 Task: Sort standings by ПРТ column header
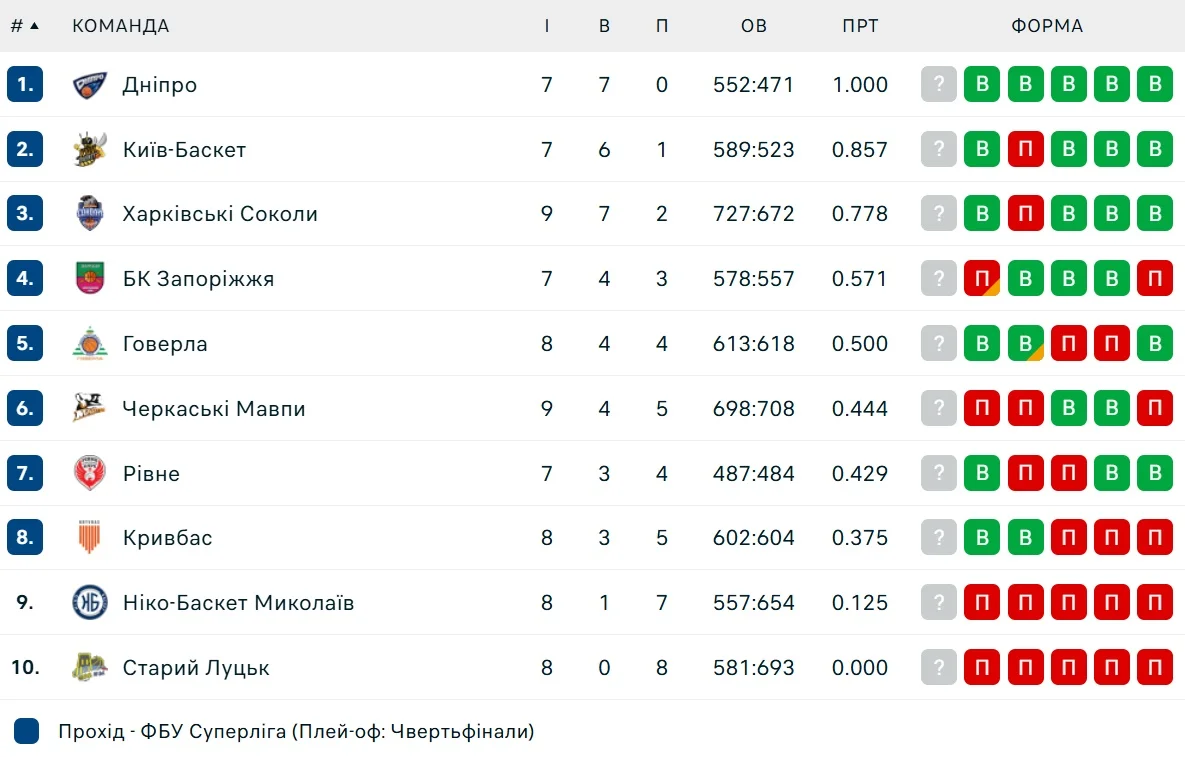pos(860,26)
